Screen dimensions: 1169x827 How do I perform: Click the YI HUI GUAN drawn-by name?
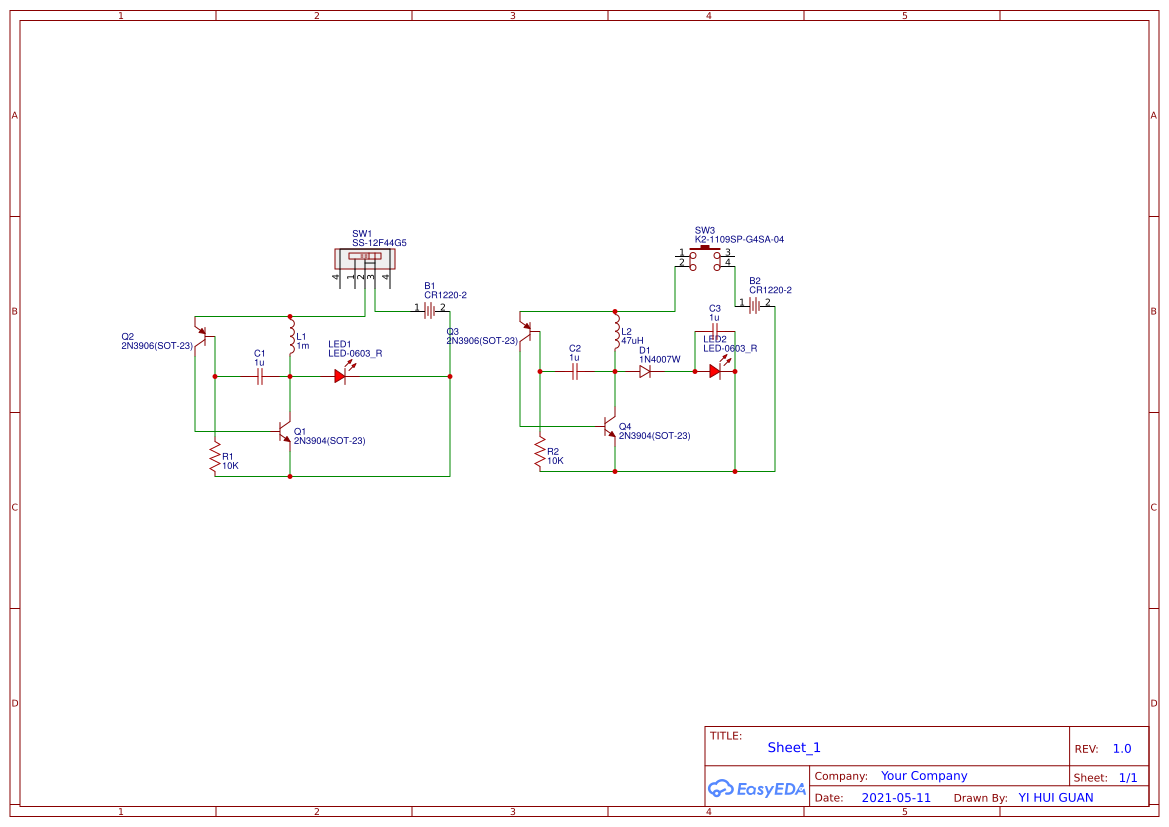pyautogui.click(x=1055, y=798)
